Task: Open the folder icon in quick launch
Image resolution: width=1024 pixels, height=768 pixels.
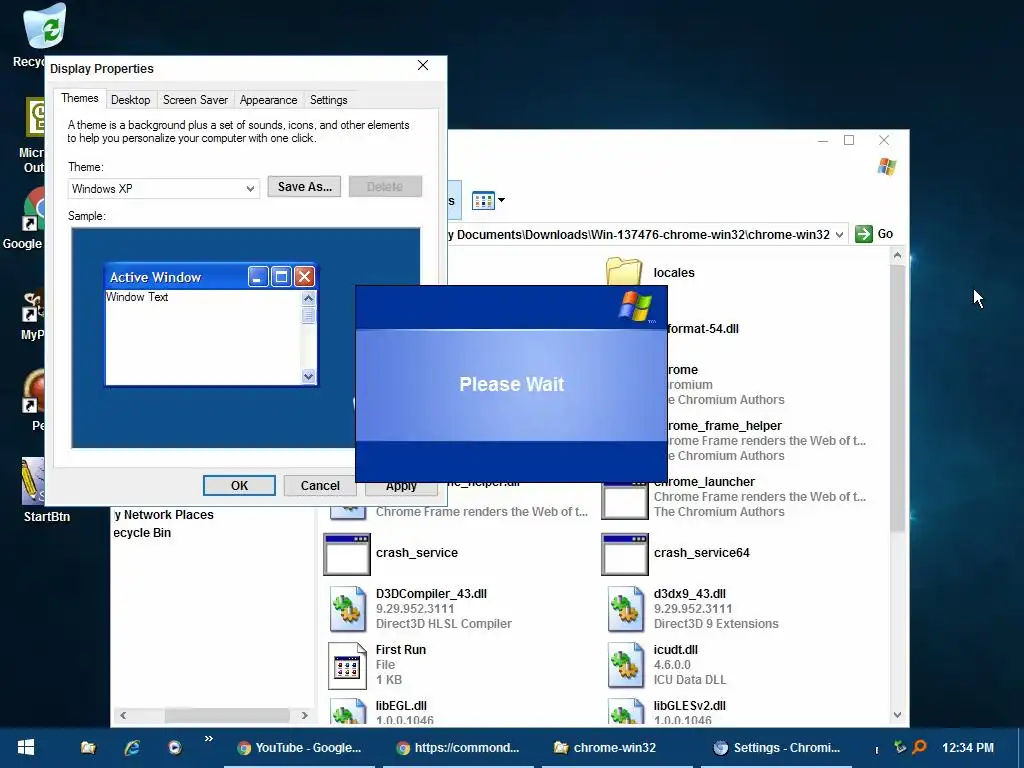Action: tap(88, 747)
